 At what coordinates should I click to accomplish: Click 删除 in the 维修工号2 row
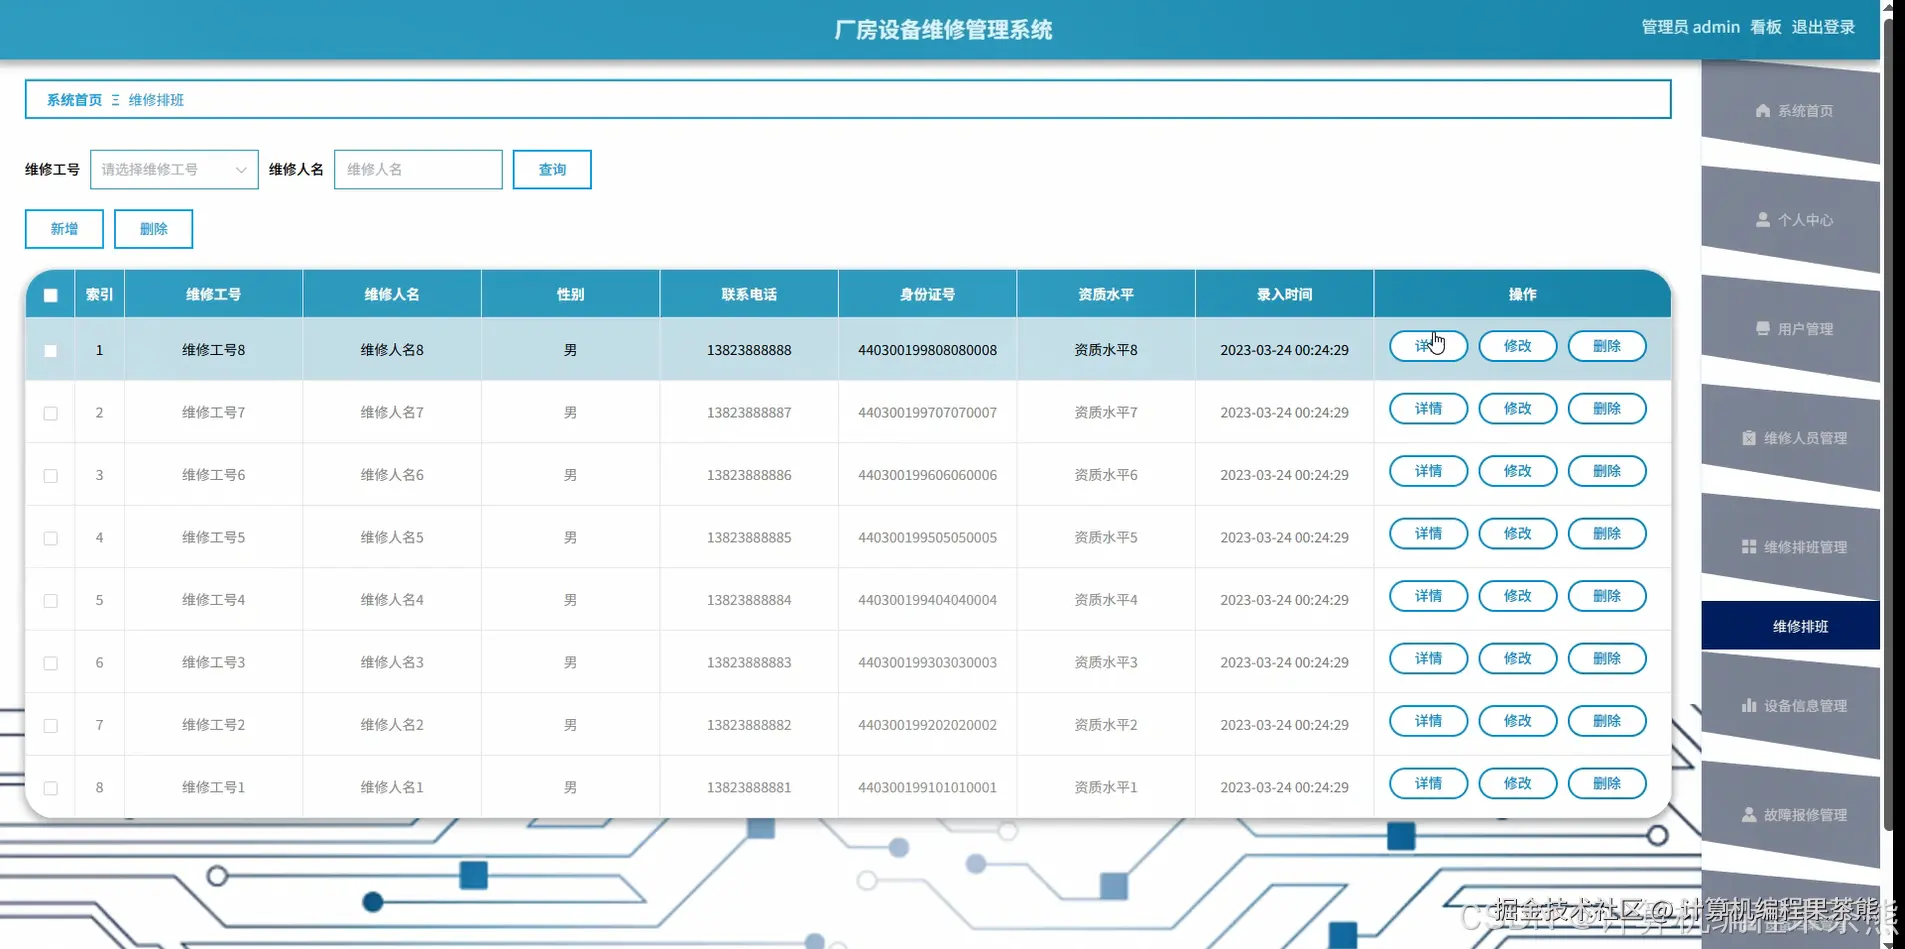pyautogui.click(x=1606, y=721)
